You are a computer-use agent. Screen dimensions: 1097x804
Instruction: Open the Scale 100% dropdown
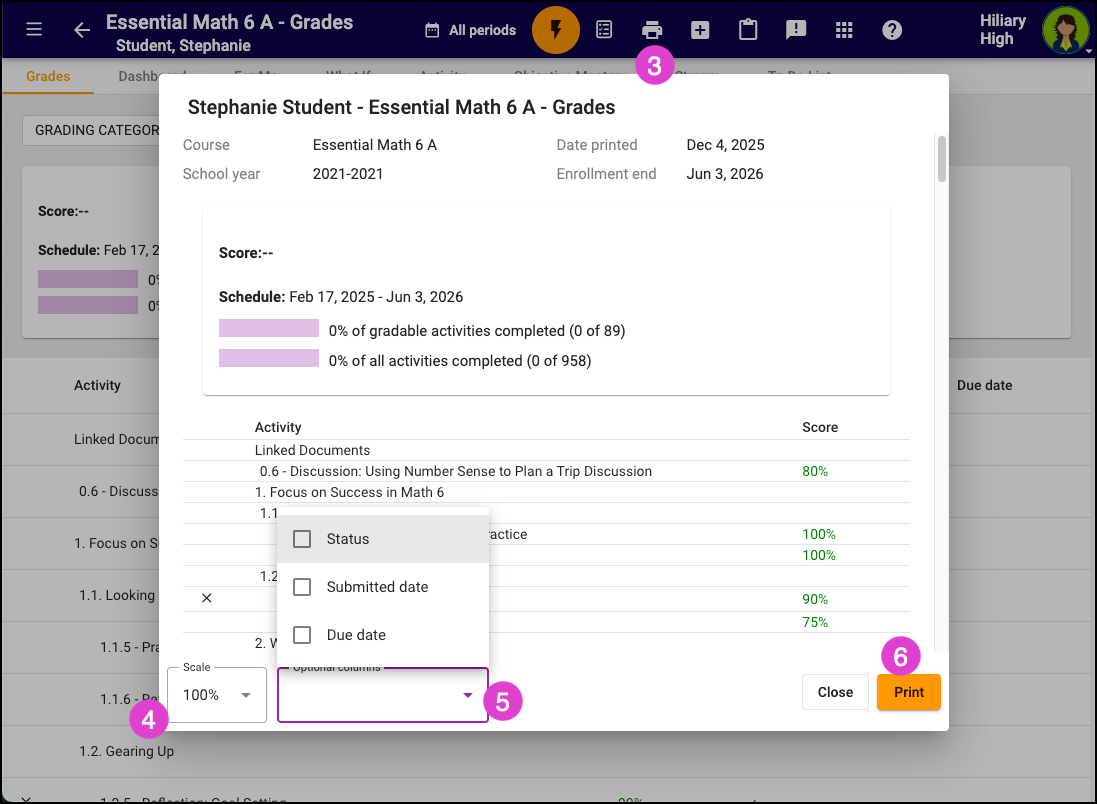tap(217, 695)
